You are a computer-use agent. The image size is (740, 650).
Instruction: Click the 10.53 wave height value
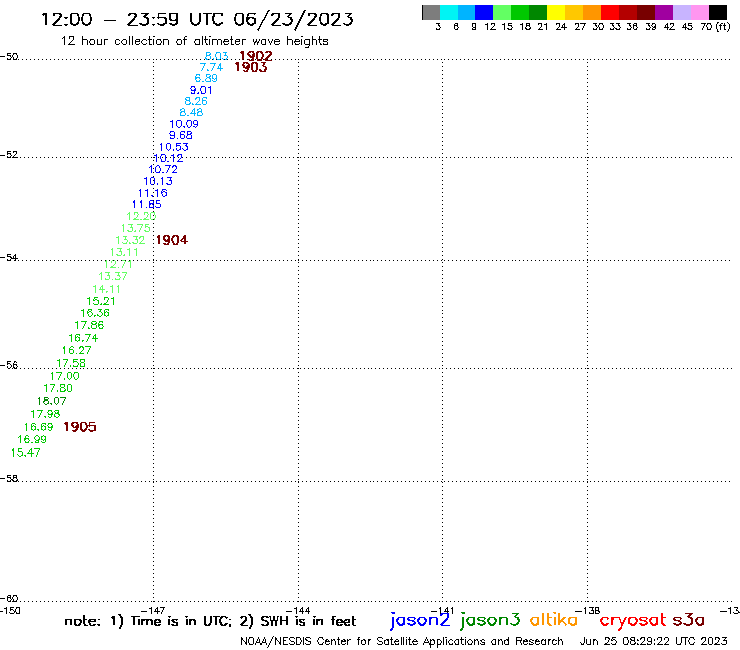tap(173, 147)
